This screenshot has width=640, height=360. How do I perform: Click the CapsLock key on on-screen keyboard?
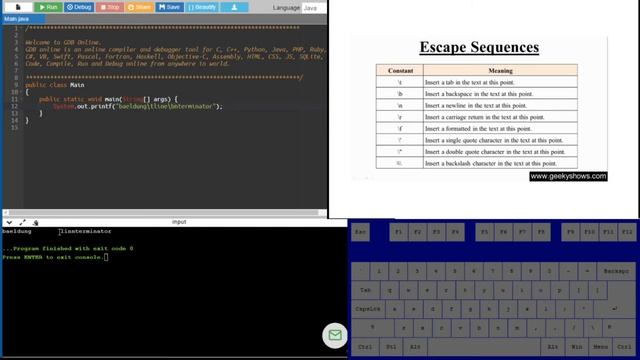coord(368,309)
